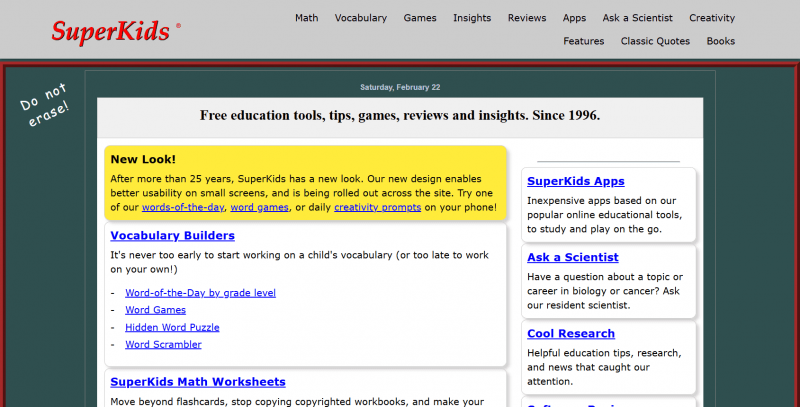This screenshot has height=407, width=800.
Task: Open the Features navigation link
Action: point(584,42)
